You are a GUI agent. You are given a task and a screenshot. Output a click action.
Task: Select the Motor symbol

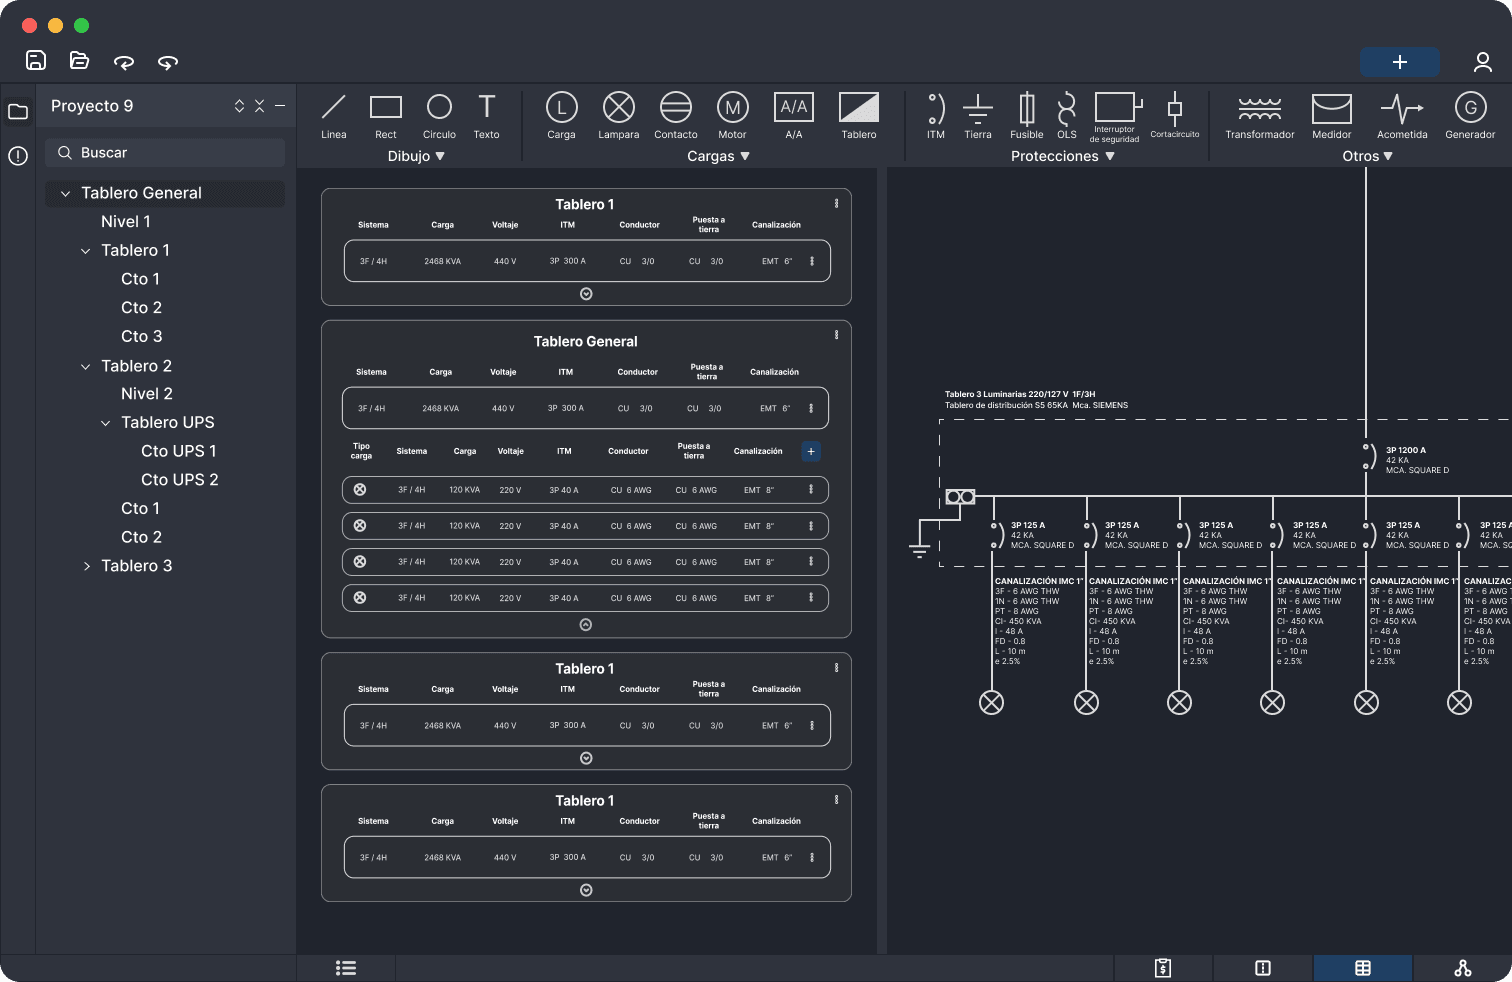[733, 116]
